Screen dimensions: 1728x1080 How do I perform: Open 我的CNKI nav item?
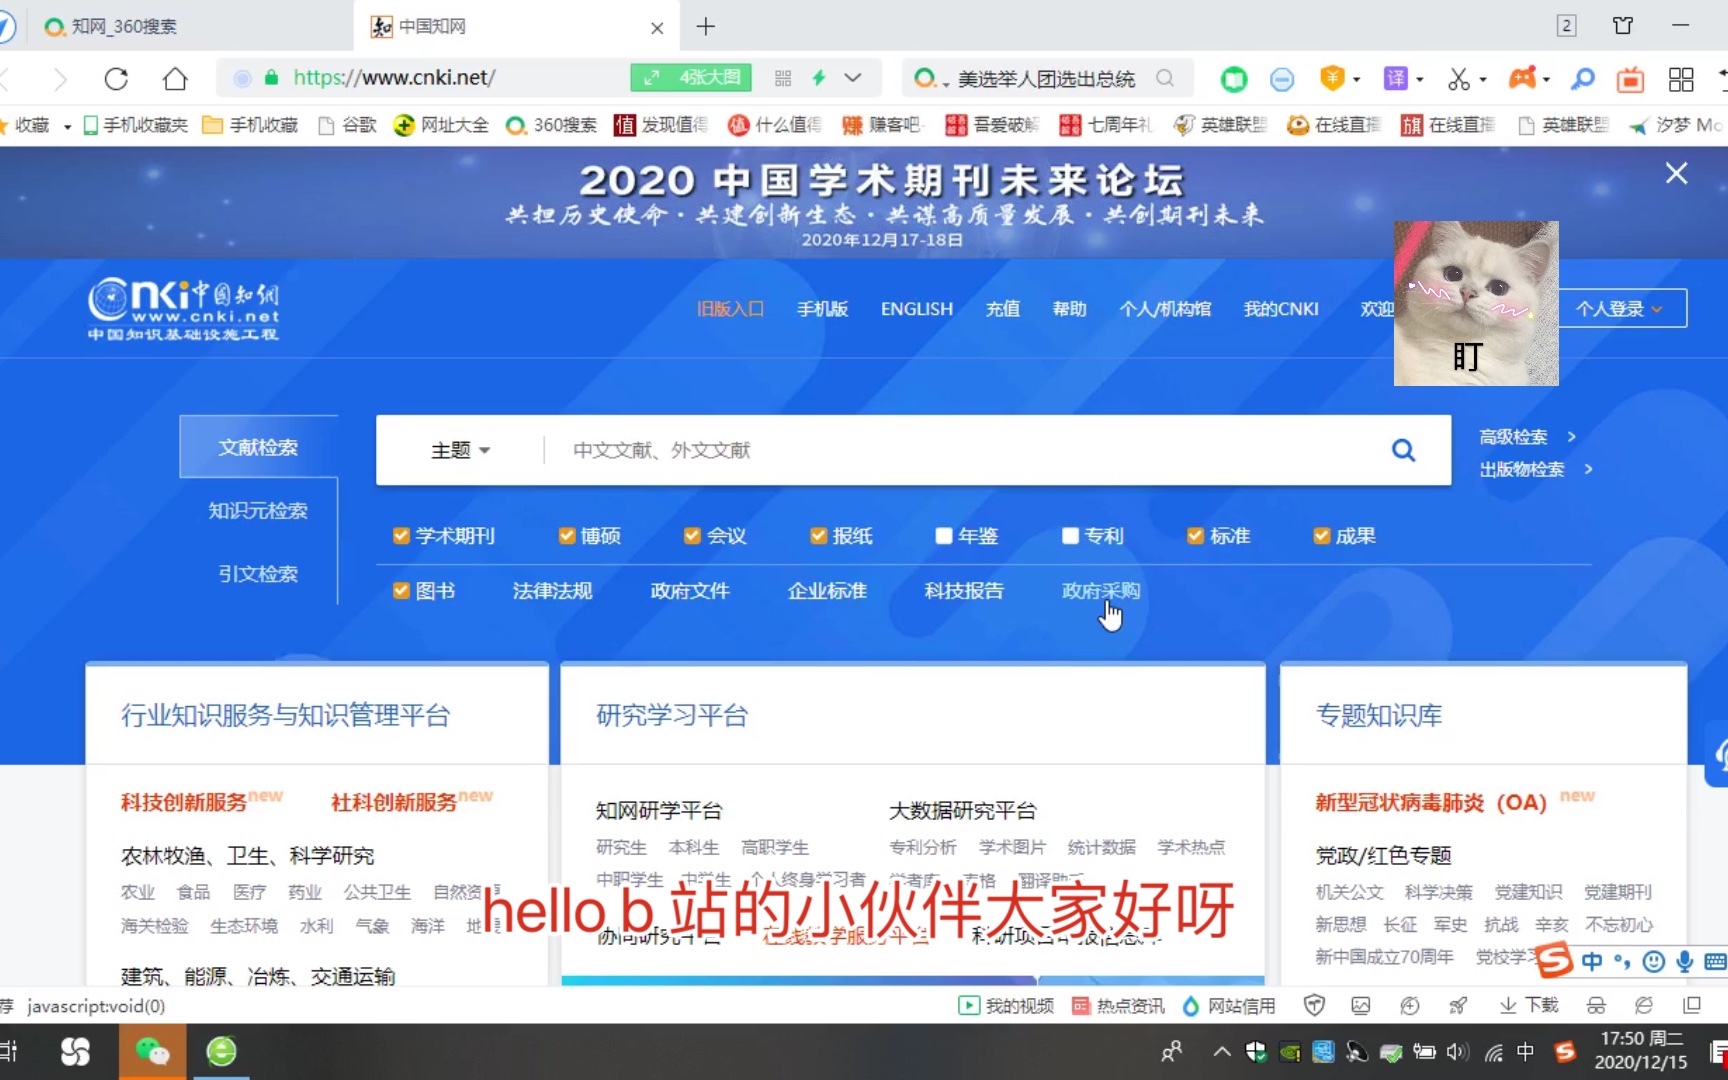[x=1281, y=309]
